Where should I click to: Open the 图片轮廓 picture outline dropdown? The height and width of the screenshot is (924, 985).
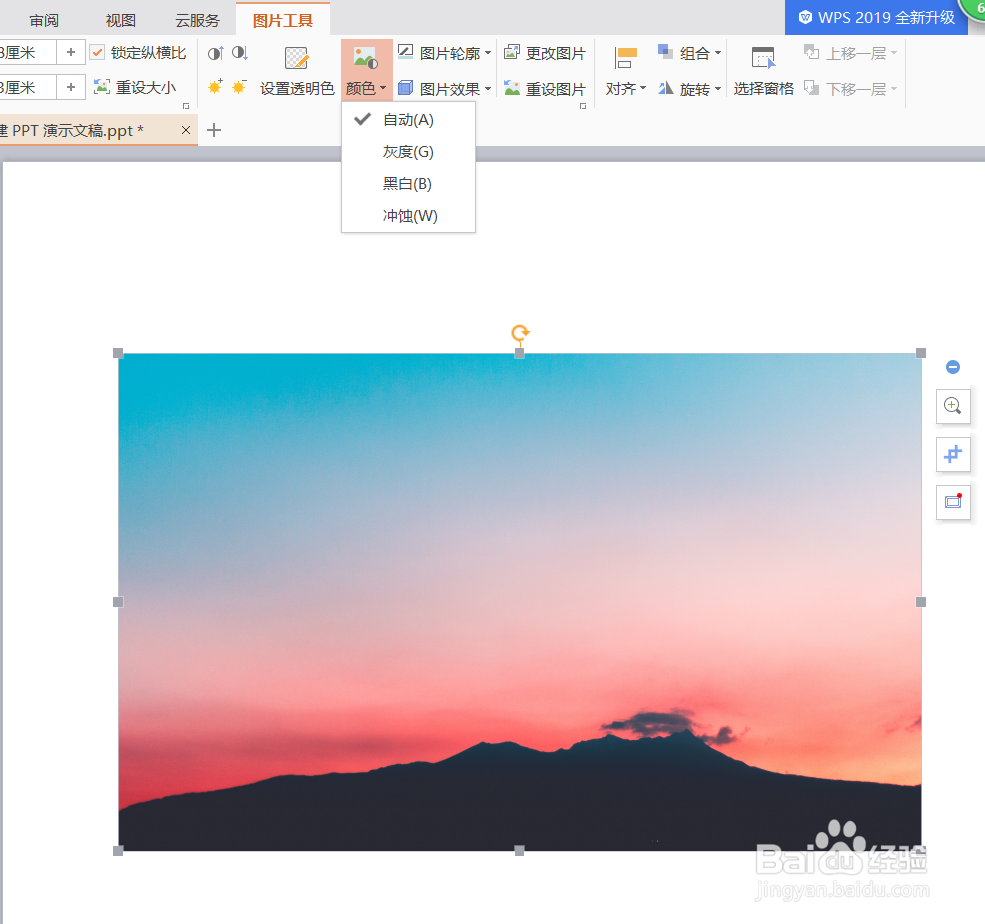(445, 53)
